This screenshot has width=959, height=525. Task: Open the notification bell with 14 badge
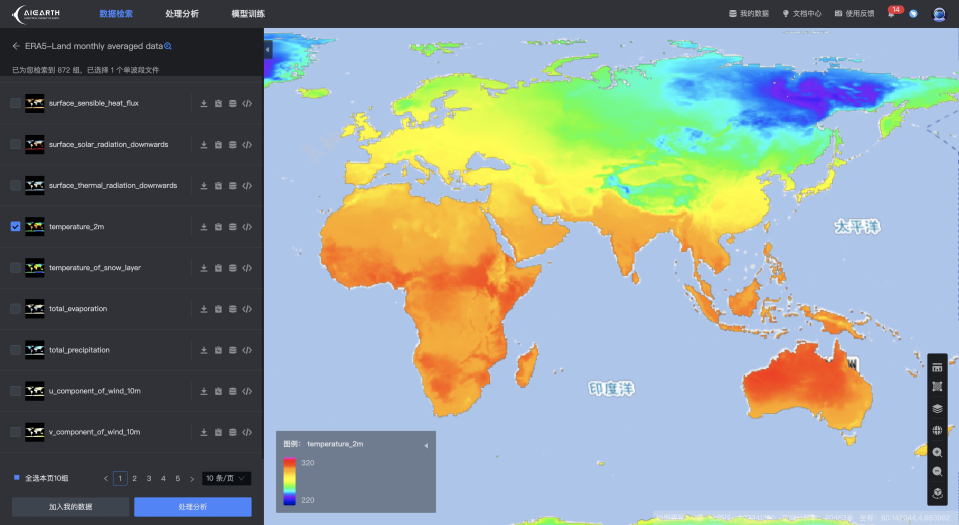coord(893,12)
